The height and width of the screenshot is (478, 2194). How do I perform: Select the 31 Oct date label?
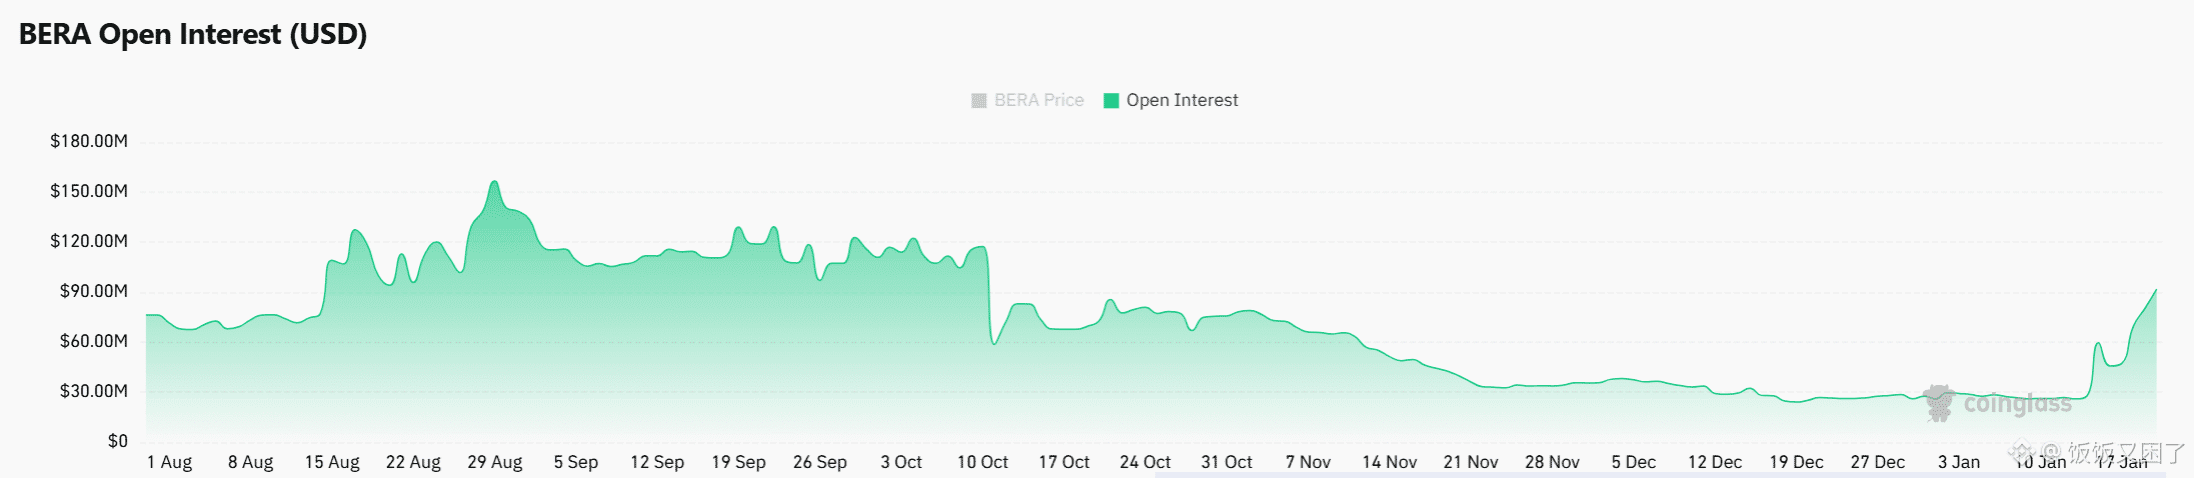1226,462
